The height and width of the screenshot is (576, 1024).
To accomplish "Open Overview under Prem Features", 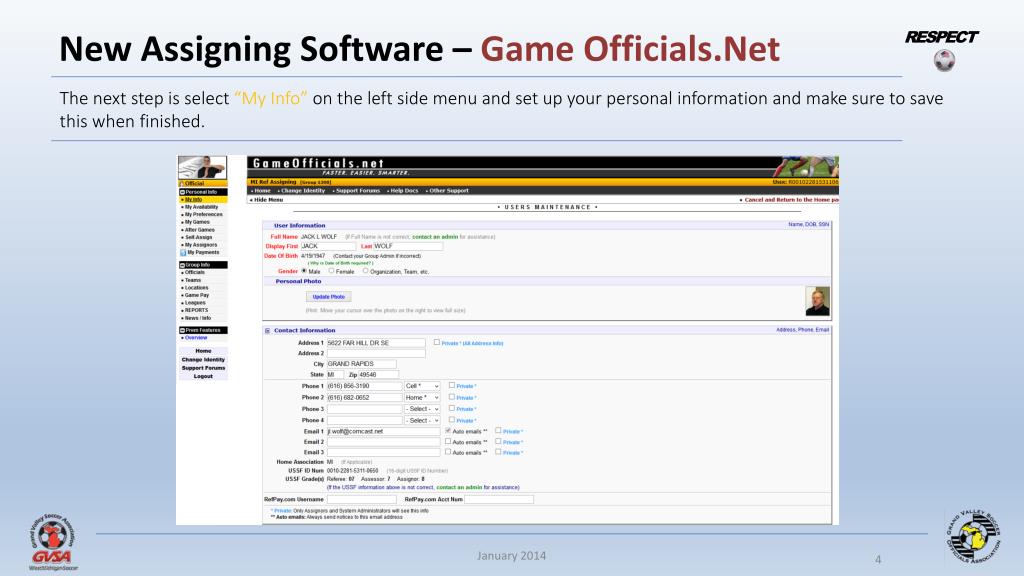I will pyautogui.click(x=195, y=338).
